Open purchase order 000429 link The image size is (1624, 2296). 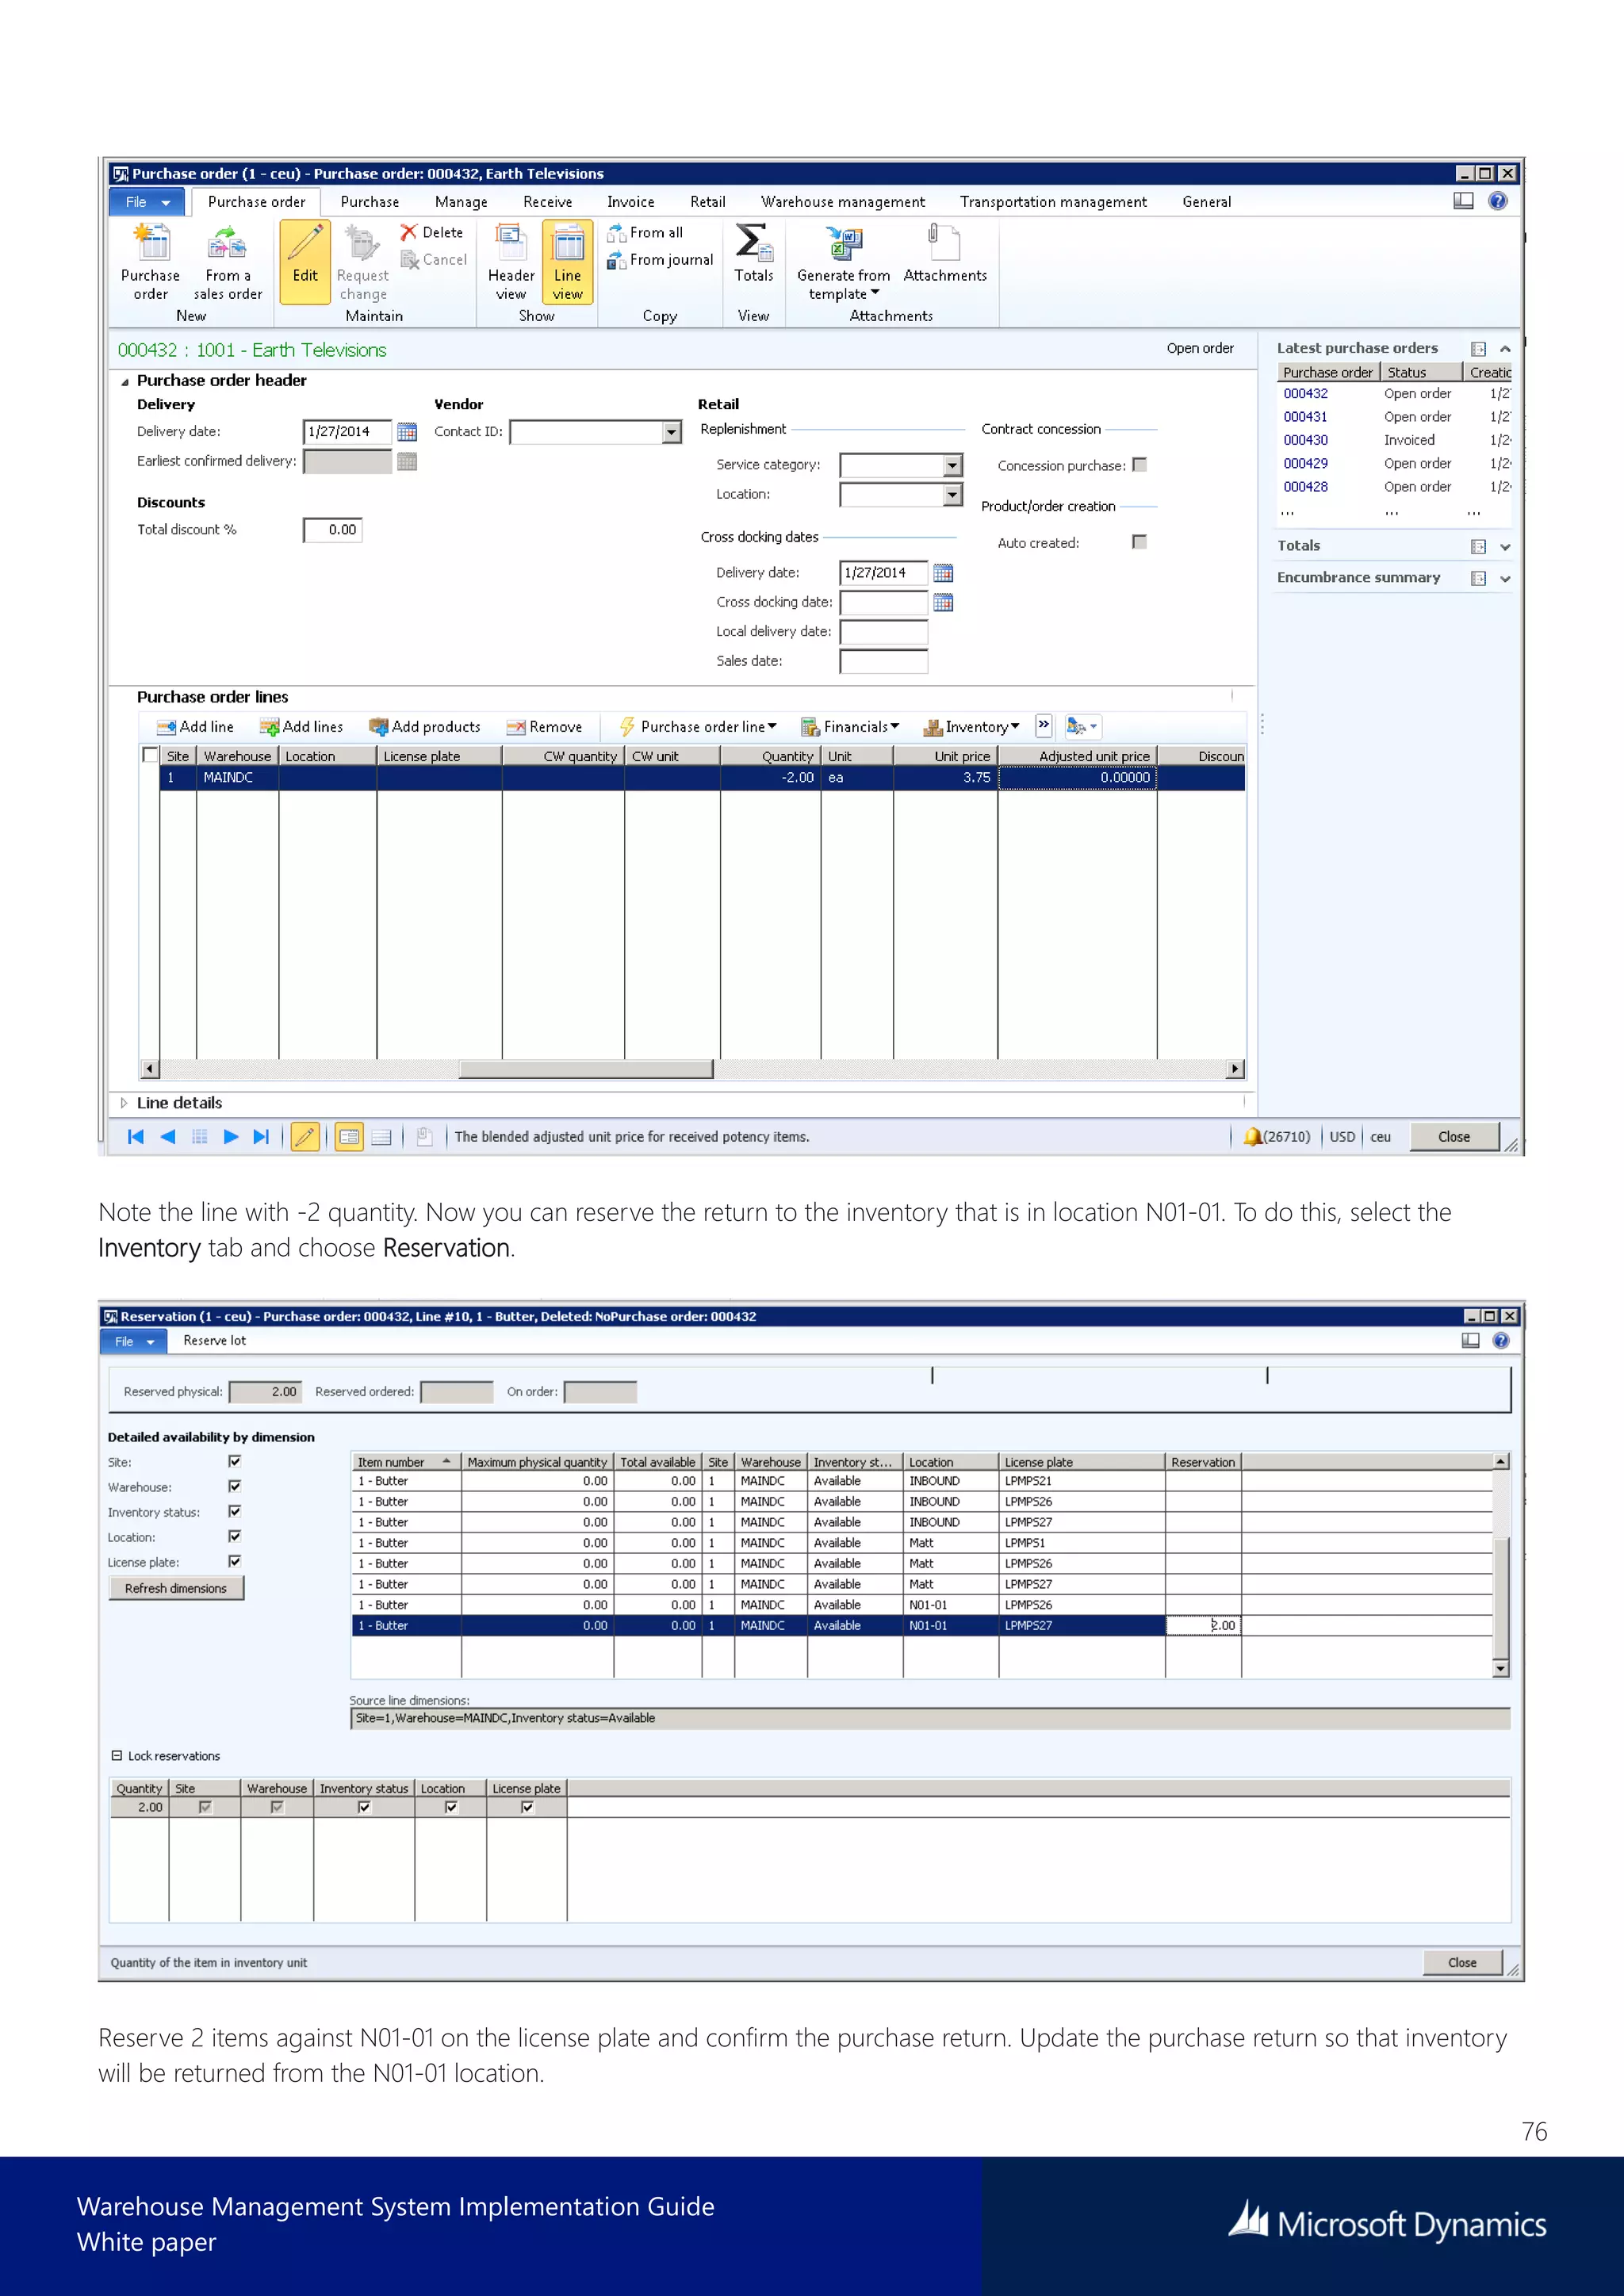pos(1306,464)
